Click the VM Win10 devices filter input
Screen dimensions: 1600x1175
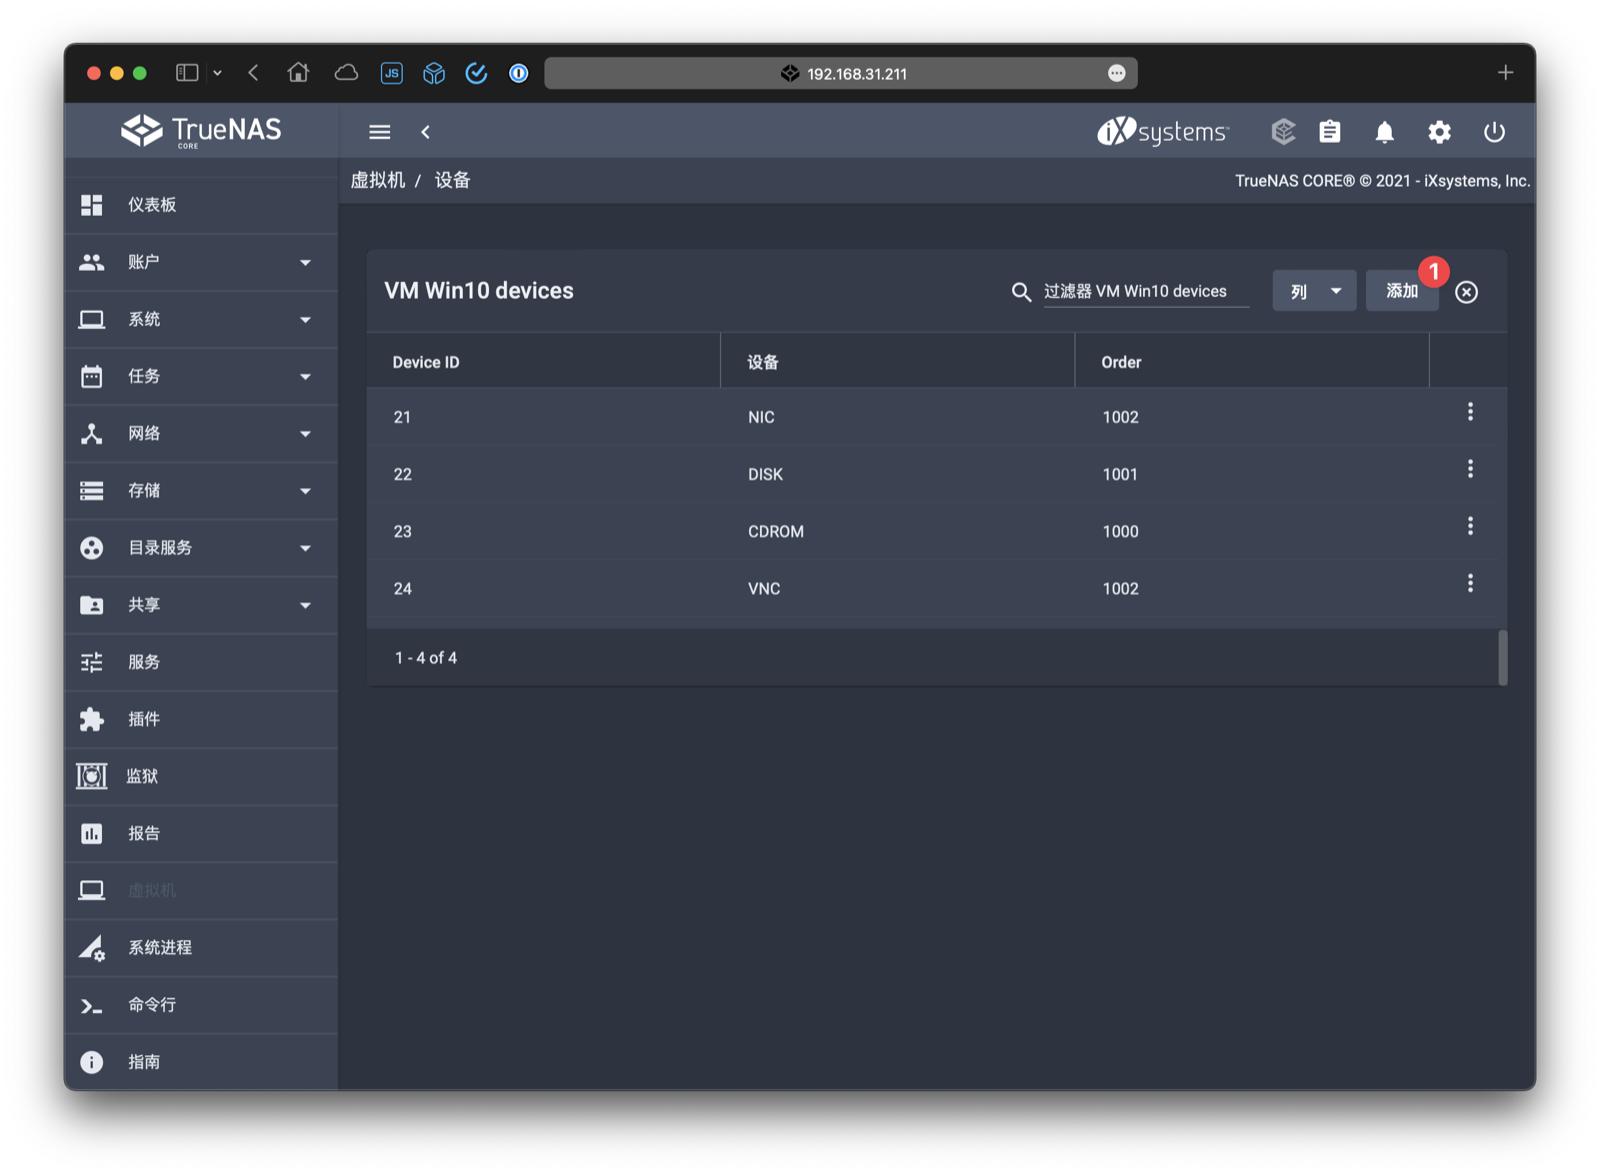(x=1147, y=291)
